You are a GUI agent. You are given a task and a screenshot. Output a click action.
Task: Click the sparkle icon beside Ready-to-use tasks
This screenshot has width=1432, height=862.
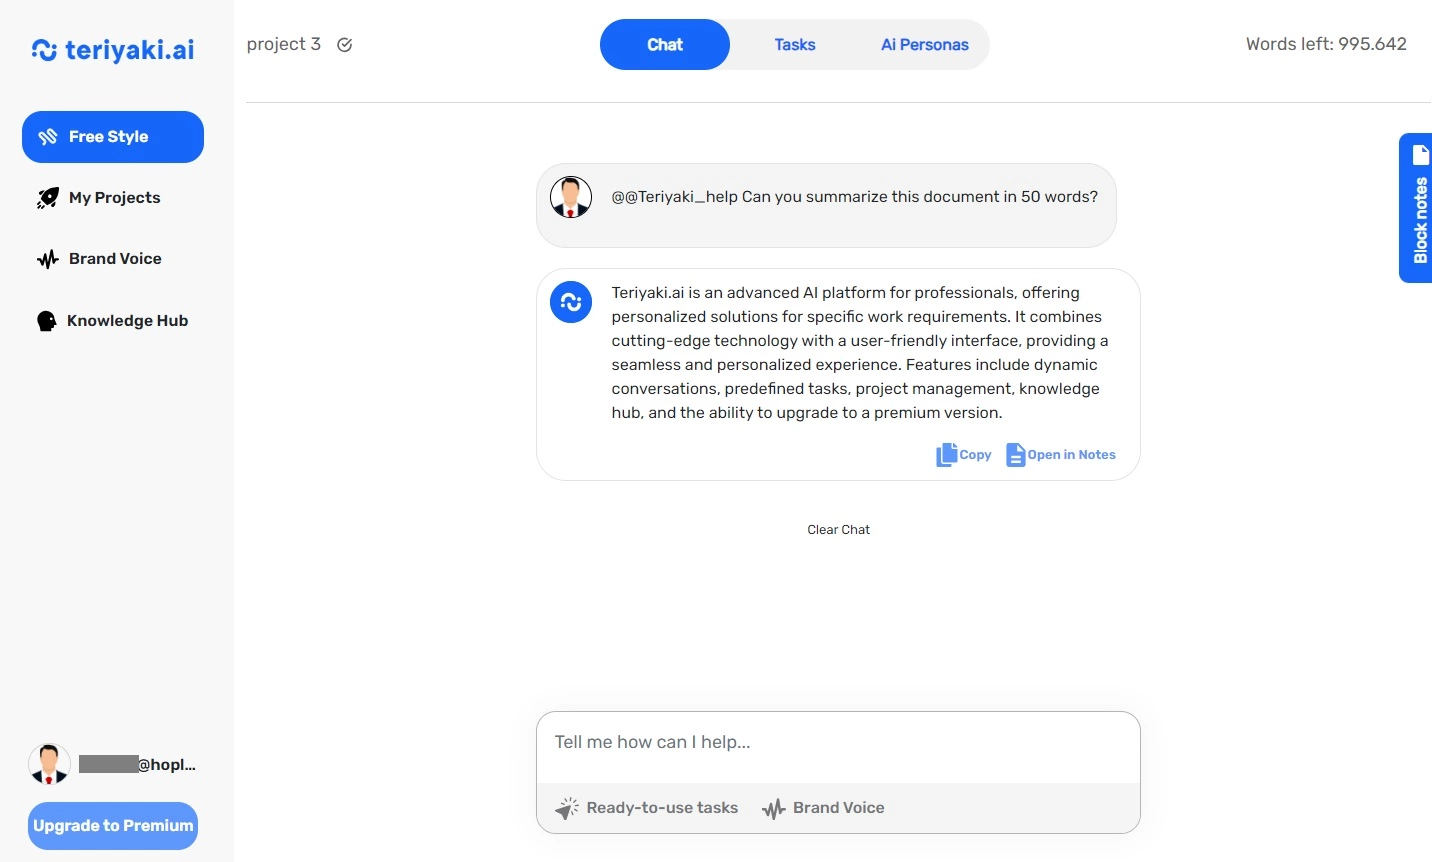[x=567, y=808]
